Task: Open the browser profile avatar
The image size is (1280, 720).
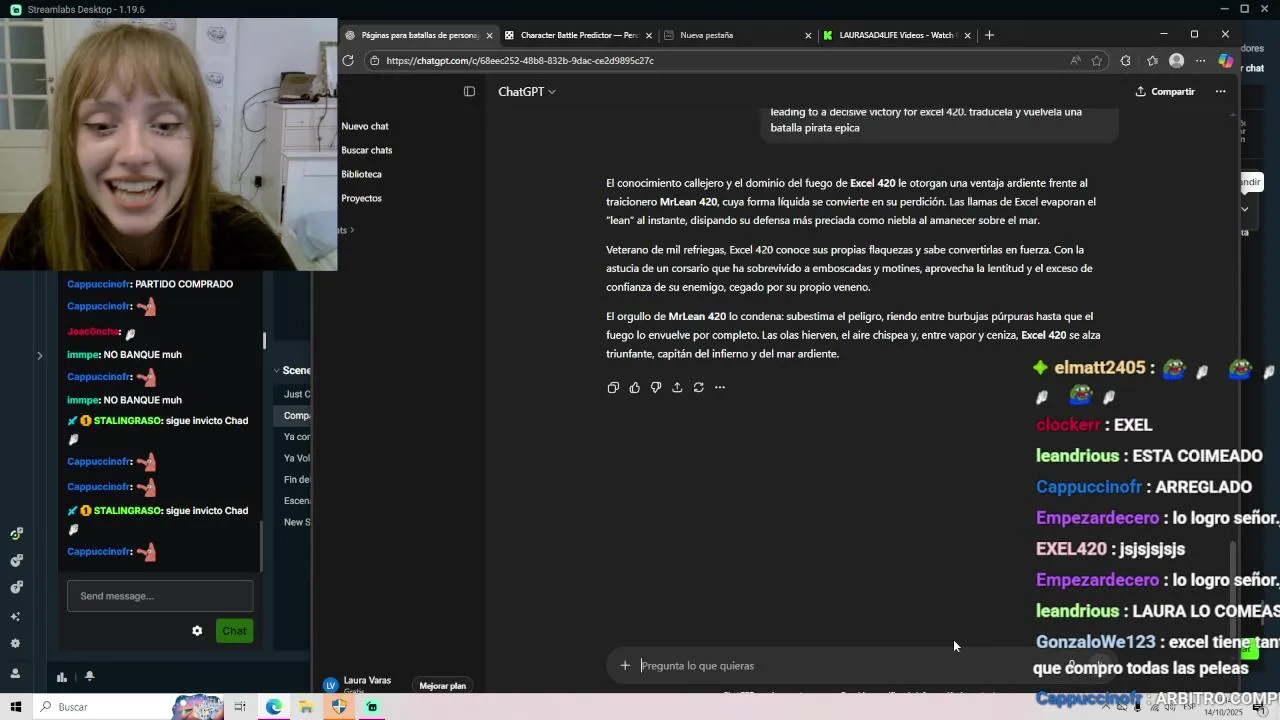Action: click(x=1177, y=60)
